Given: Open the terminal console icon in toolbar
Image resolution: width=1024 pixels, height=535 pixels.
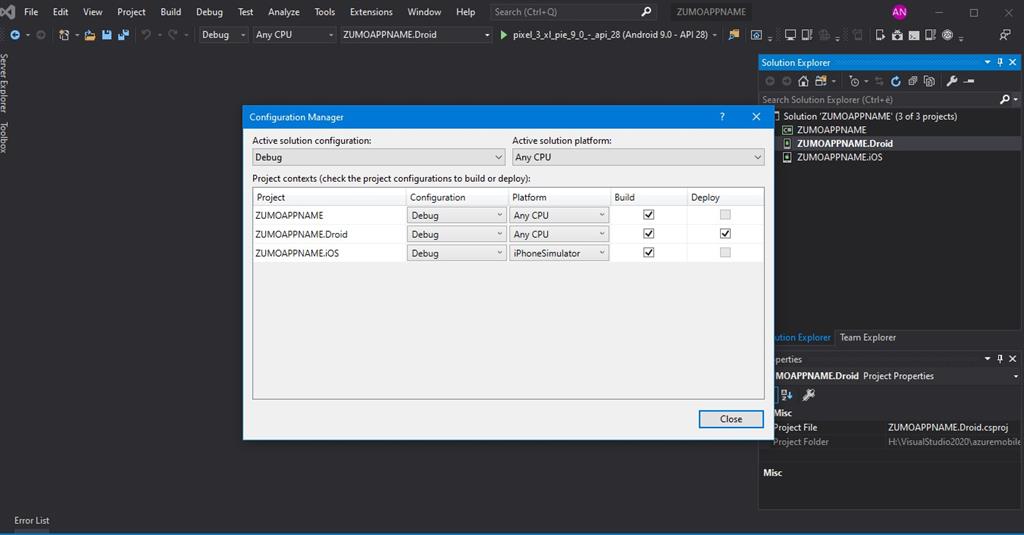Looking at the screenshot, I should (914, 35).
